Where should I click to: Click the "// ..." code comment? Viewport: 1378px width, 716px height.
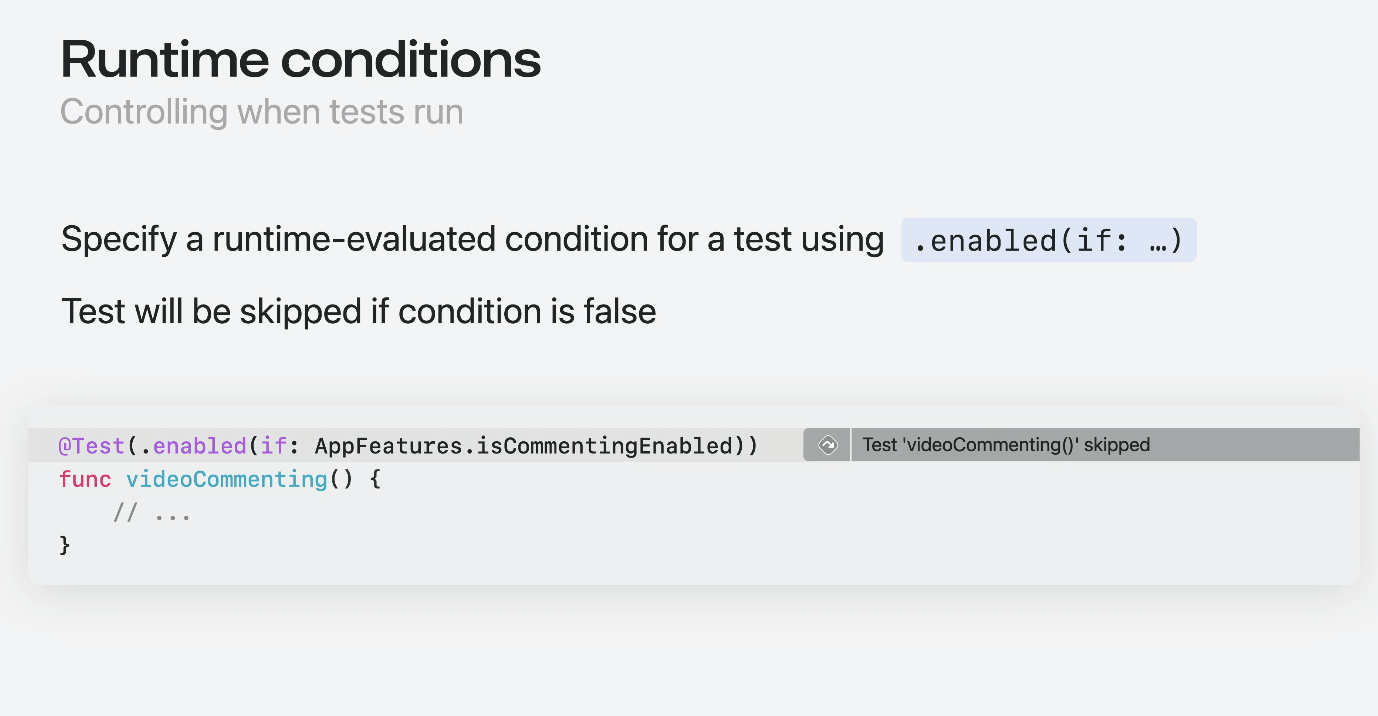point(151,514)
